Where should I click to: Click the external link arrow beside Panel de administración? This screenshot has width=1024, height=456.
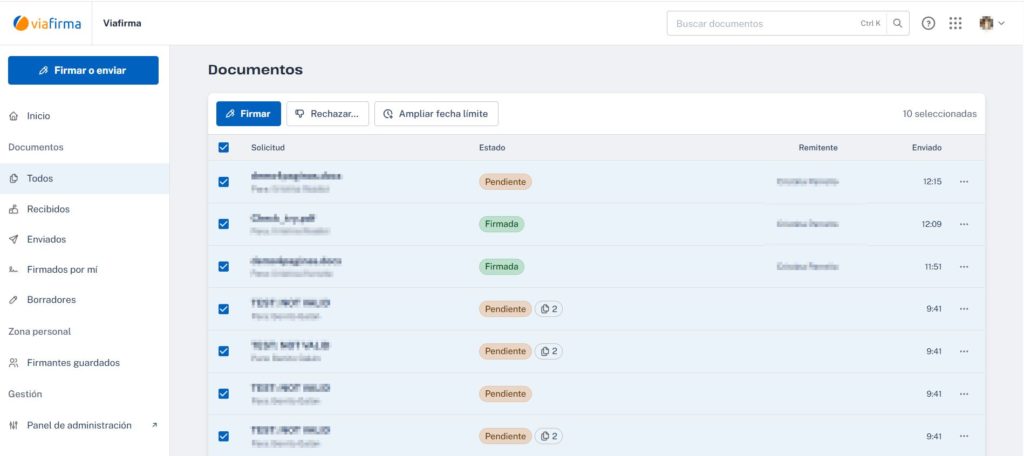tap(154, 425)
